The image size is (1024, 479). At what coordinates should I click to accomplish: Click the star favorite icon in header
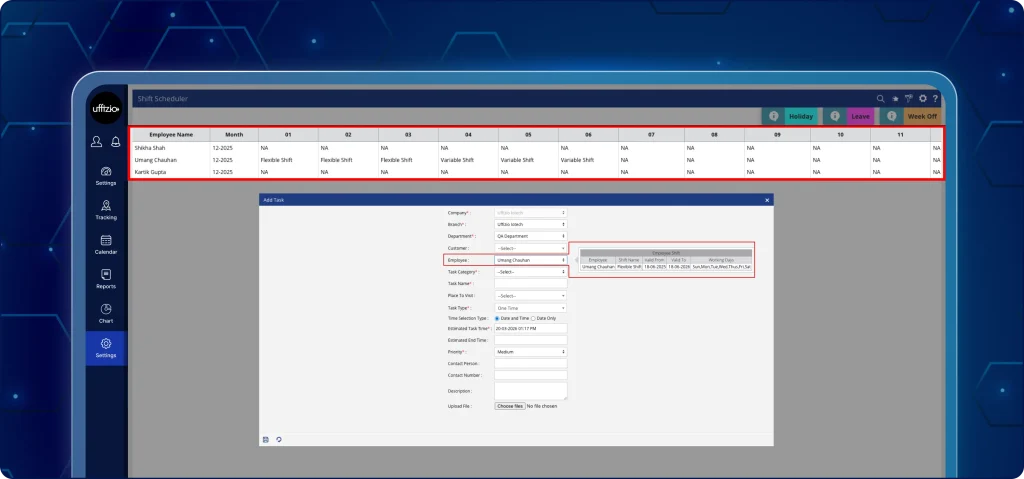tap(895, 99)
